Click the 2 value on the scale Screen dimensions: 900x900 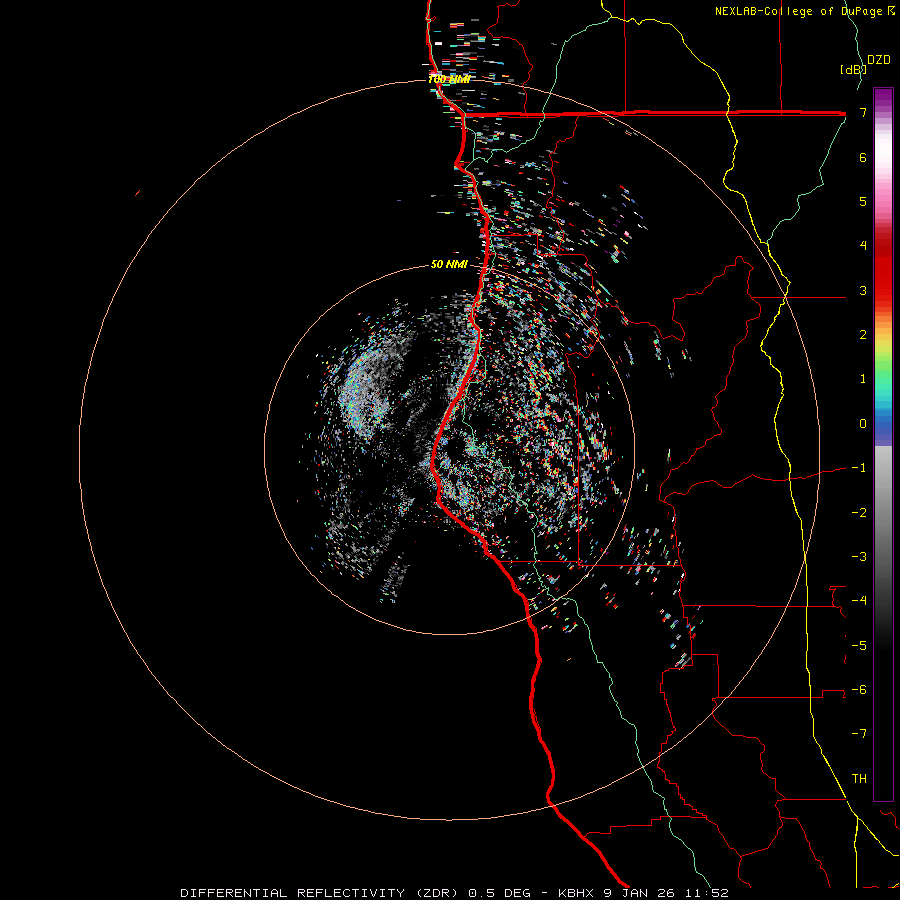[863, 335]
